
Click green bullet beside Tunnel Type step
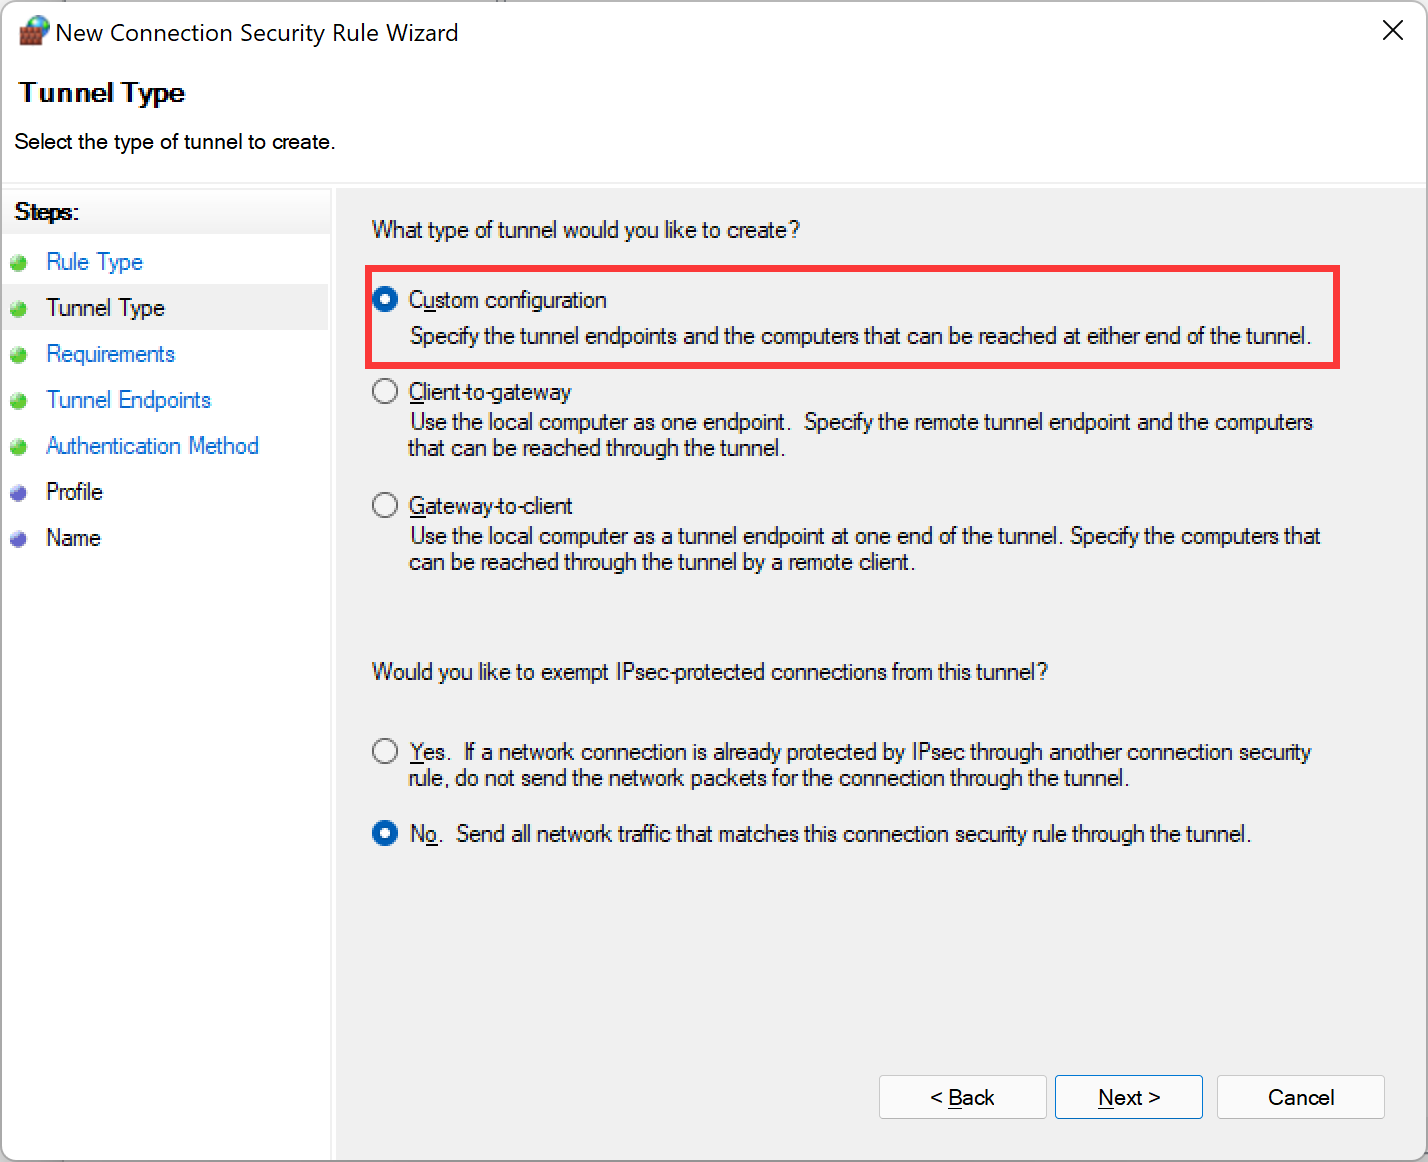point(18,309)
